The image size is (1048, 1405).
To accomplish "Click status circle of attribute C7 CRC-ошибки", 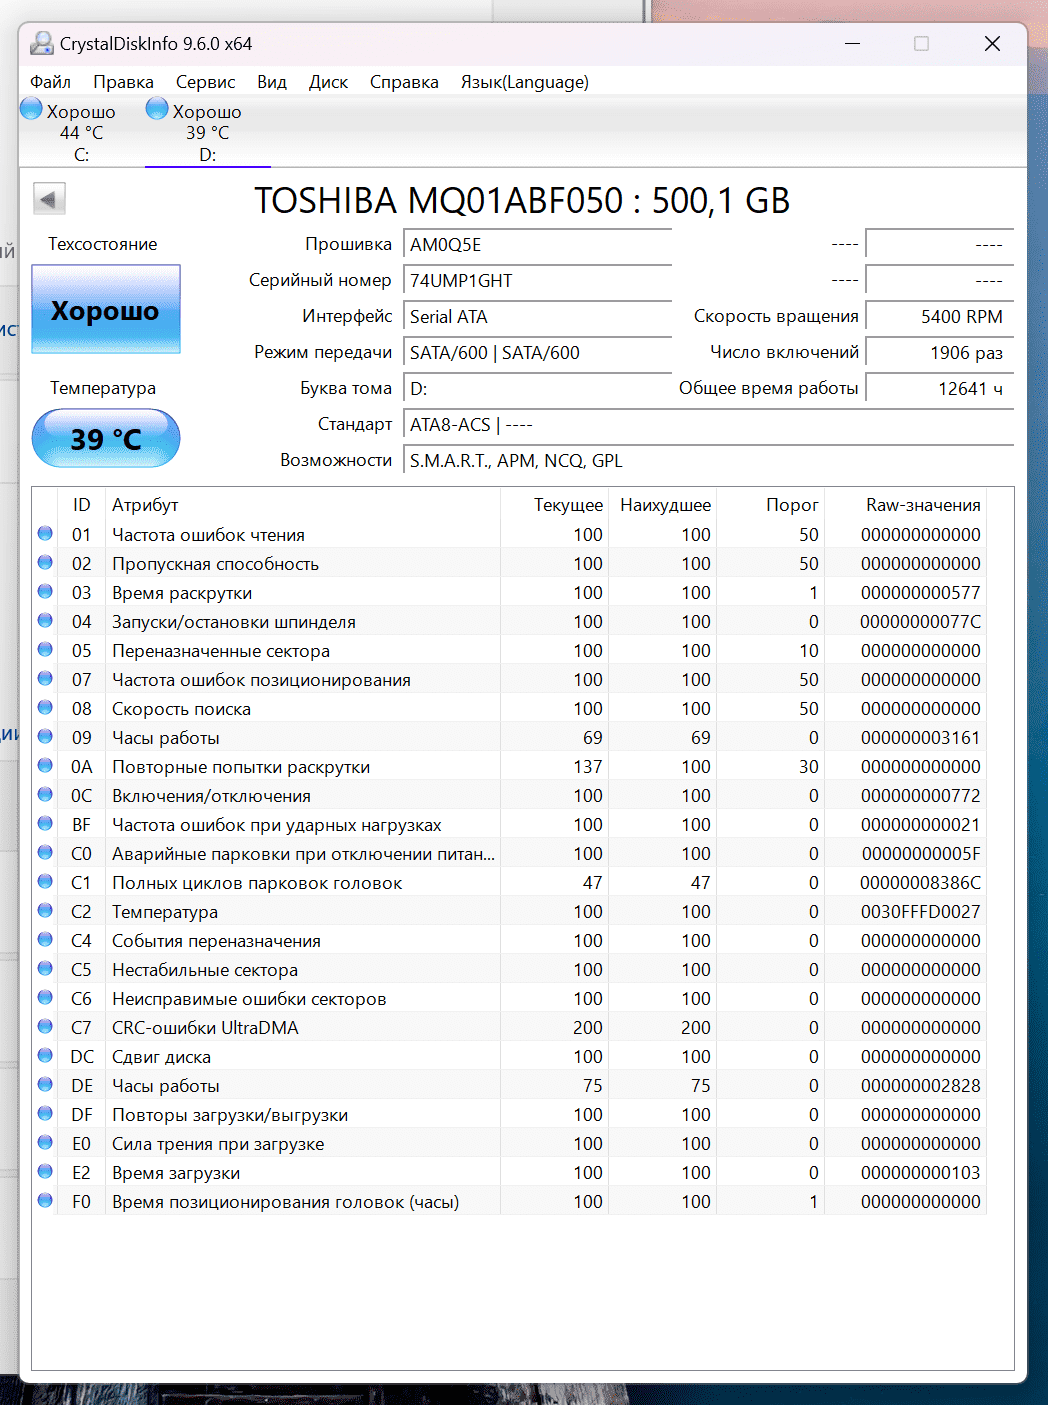I will (45, 1027).
